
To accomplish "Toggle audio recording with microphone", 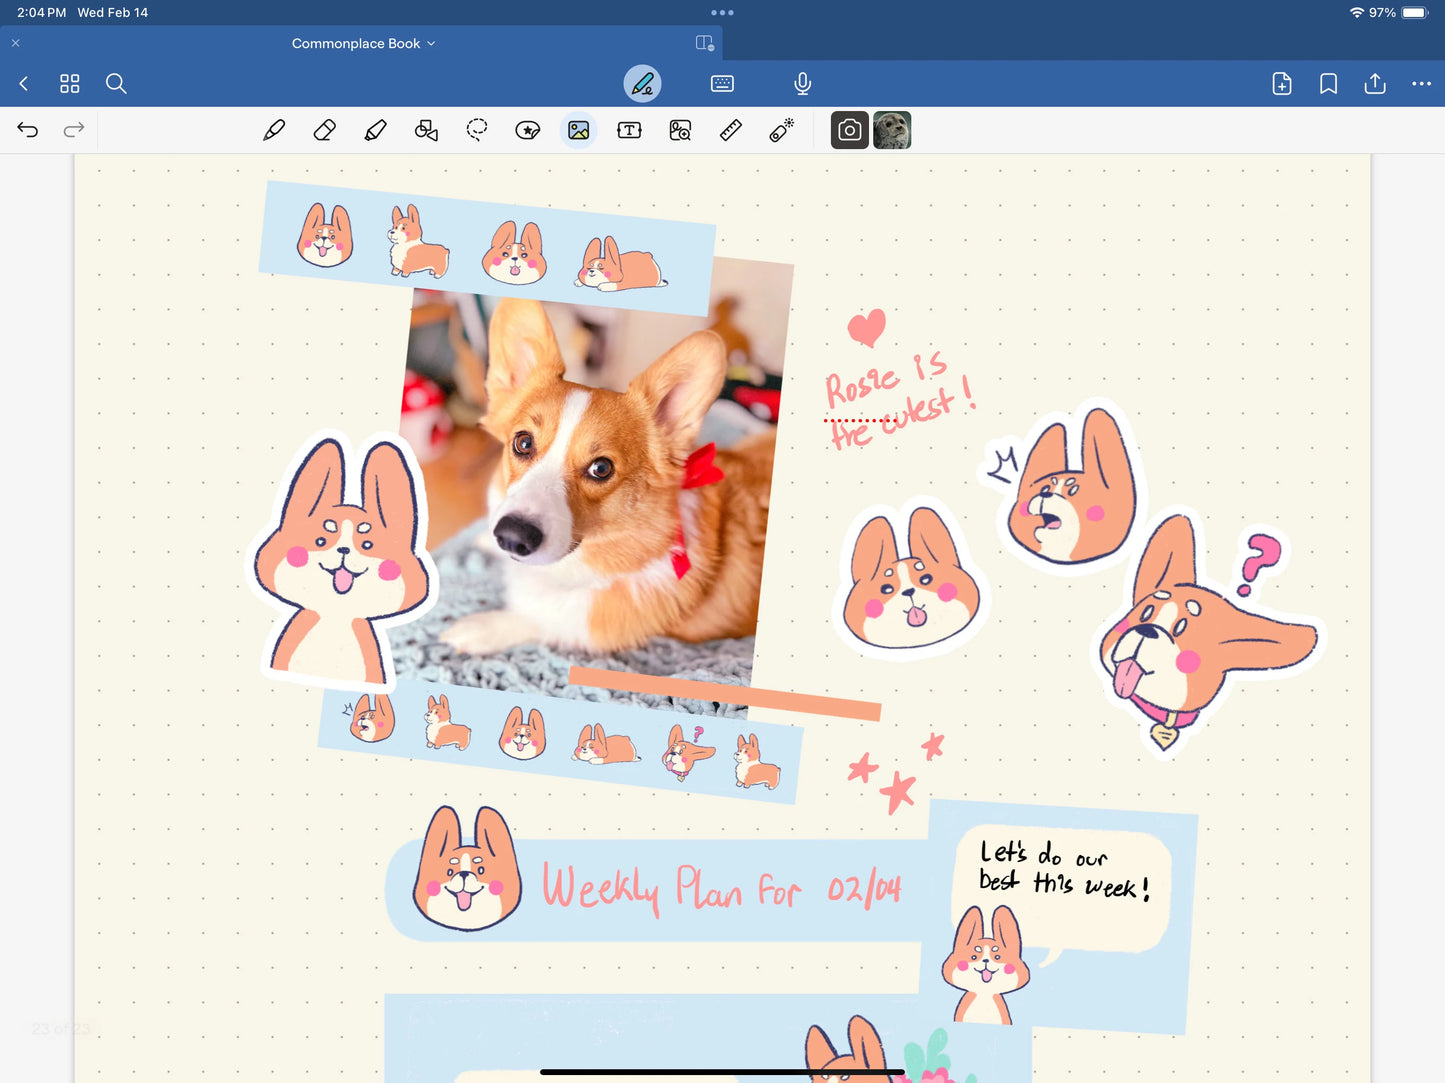I will pos(802,84).
